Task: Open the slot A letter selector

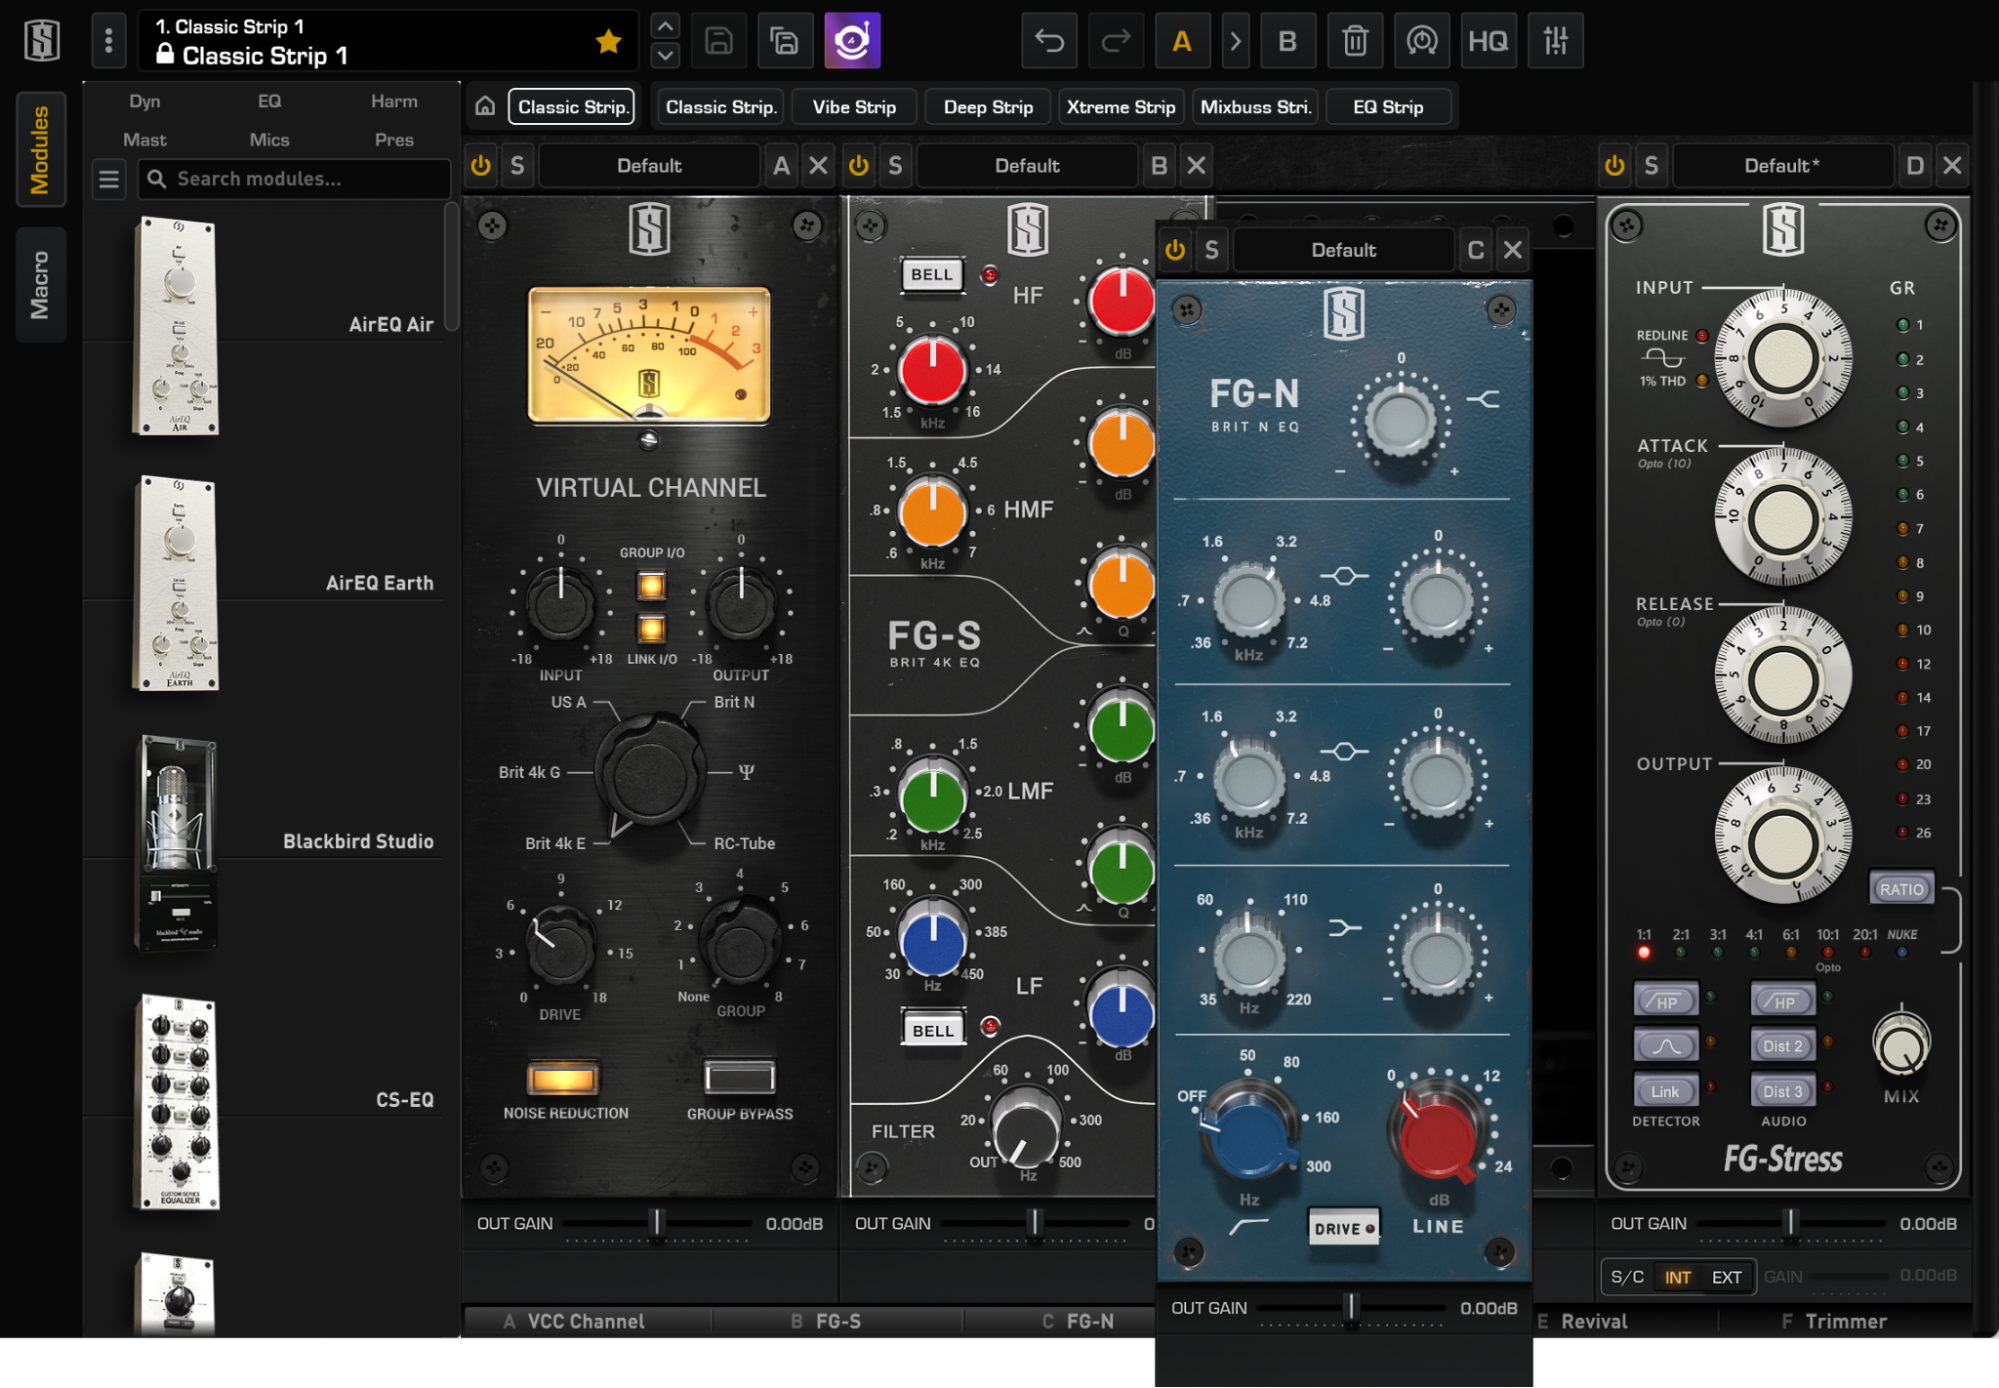Action: (781, 165)
